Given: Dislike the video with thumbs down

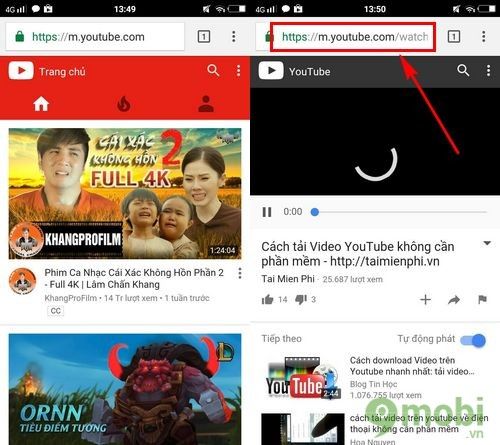Looking at the screenshot, I should pyautogui.click(x=301, y=299).
